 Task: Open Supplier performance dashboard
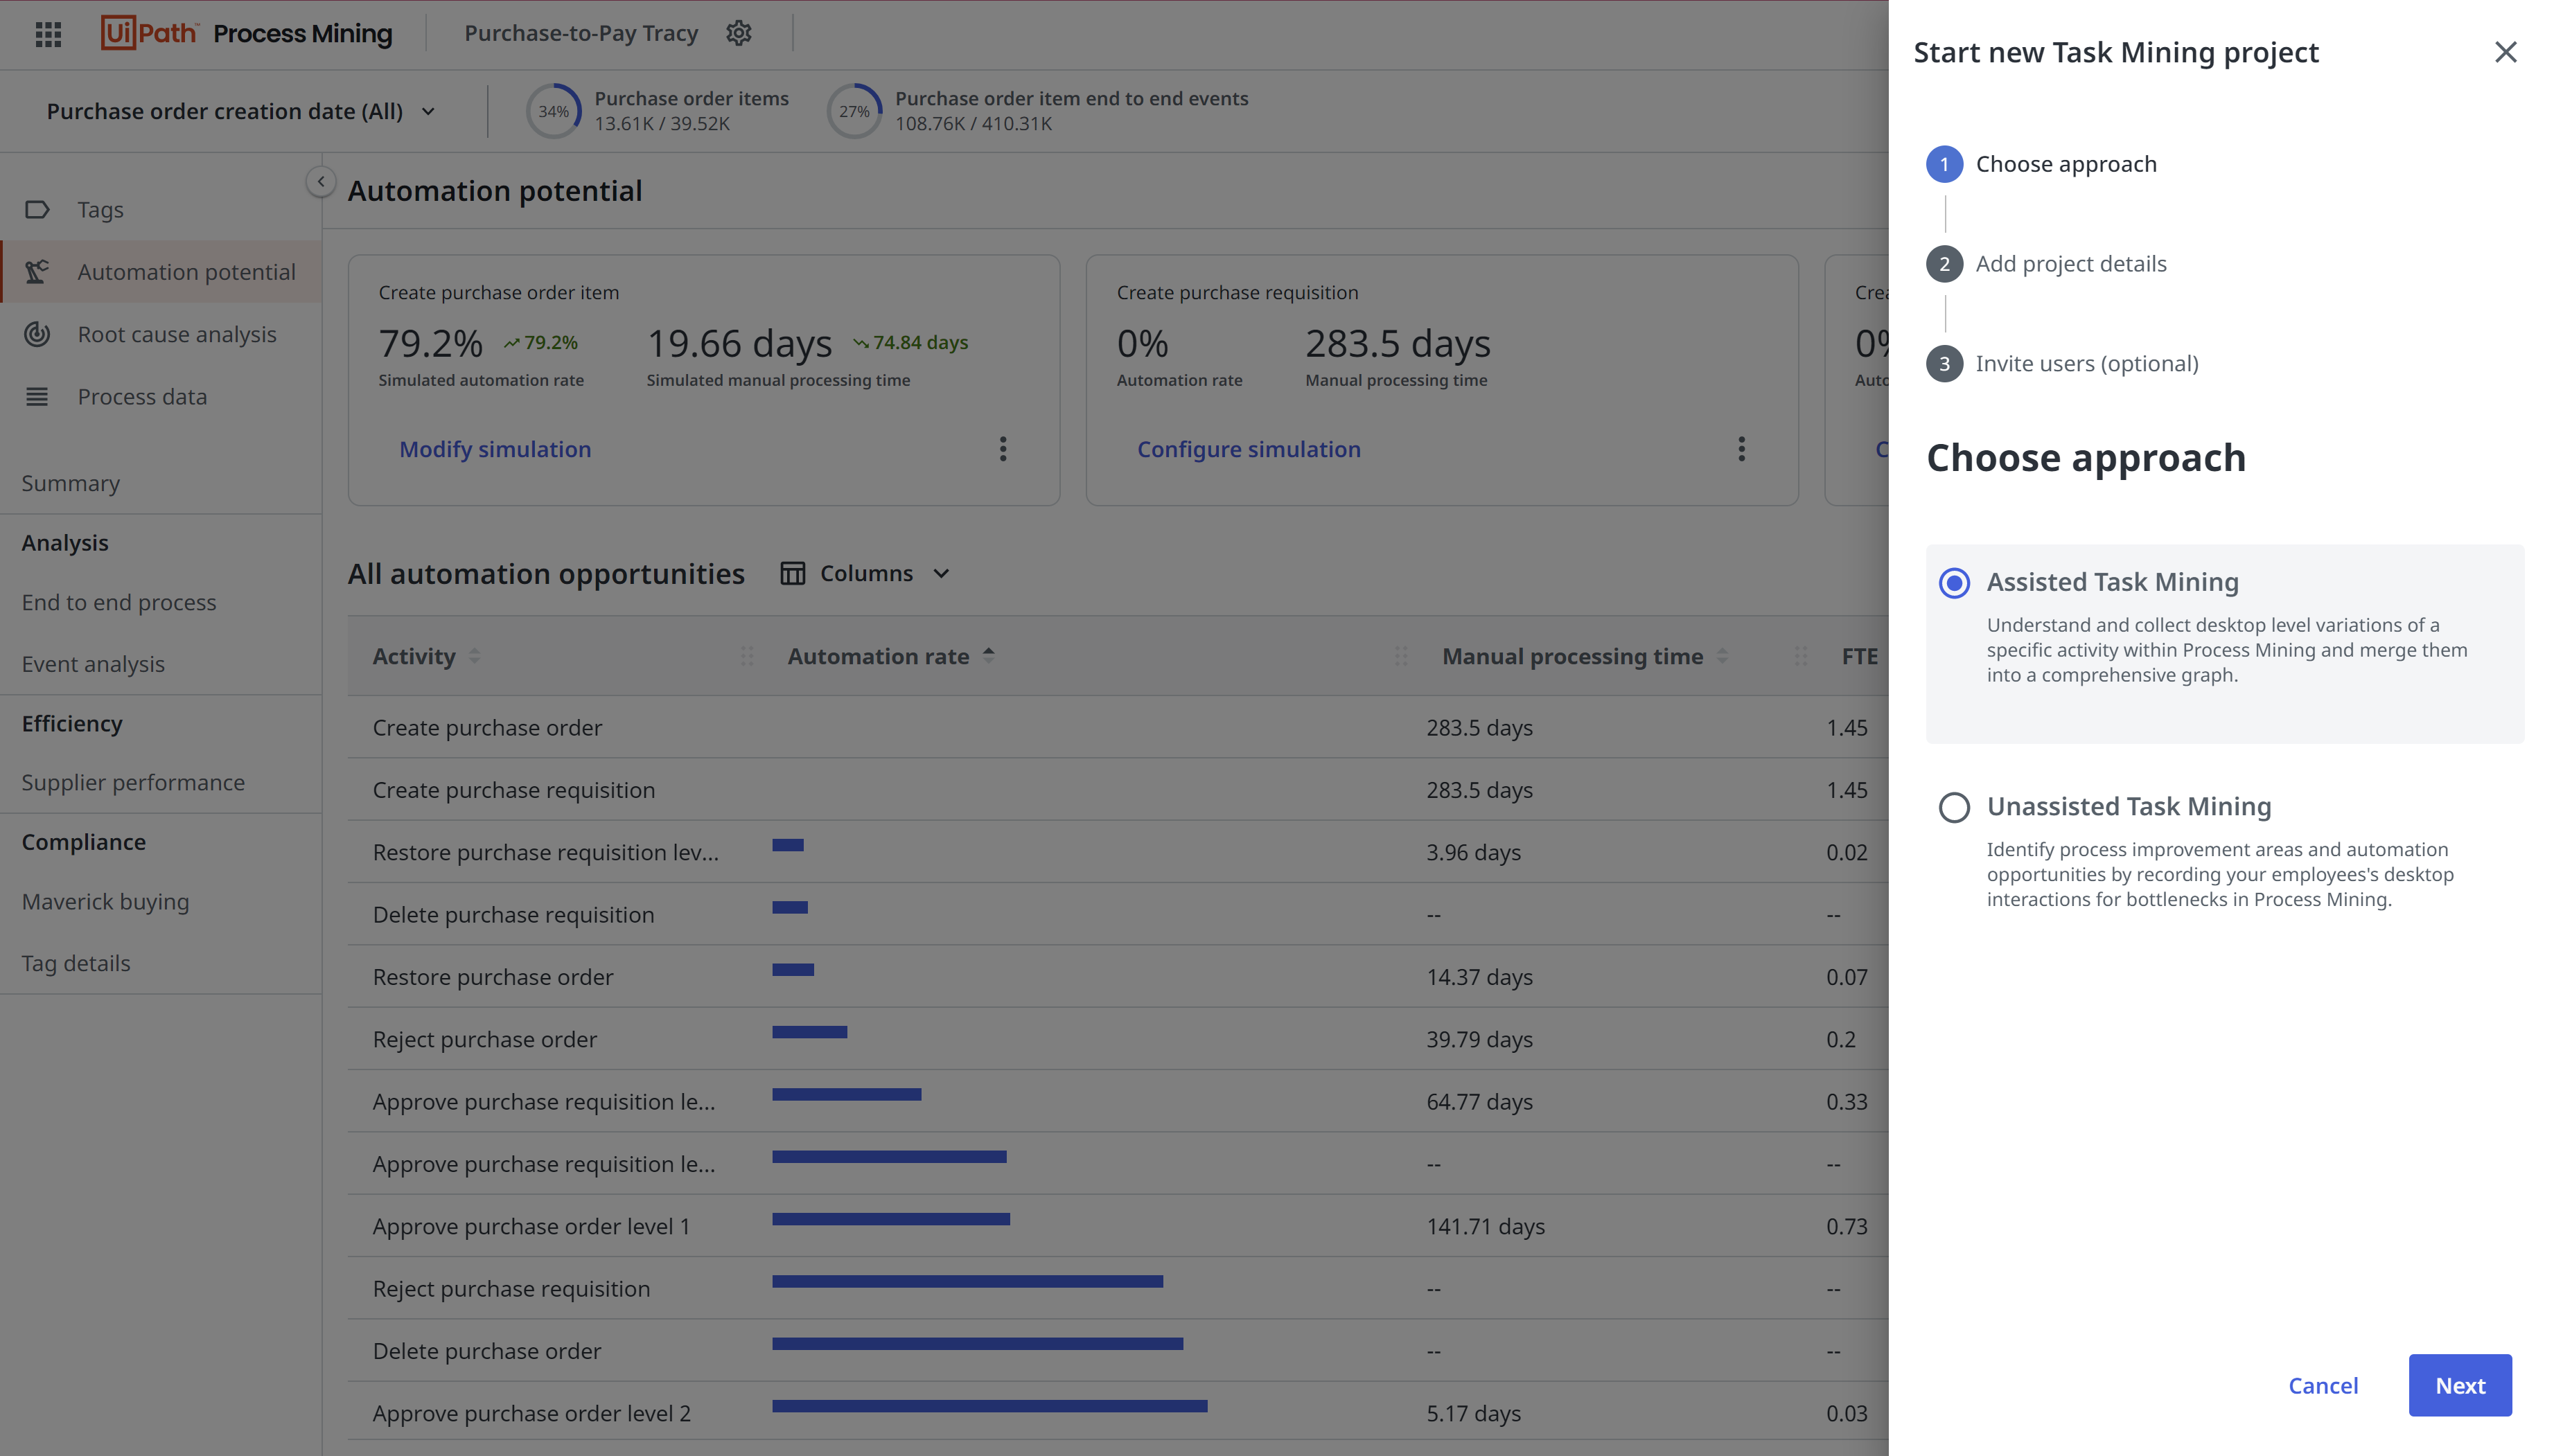(x=133, y=782)
